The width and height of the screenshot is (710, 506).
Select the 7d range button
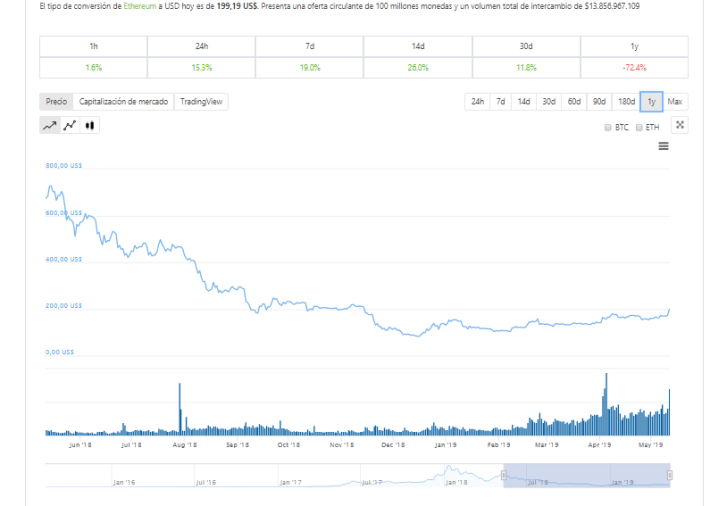(x=500, y=101)
